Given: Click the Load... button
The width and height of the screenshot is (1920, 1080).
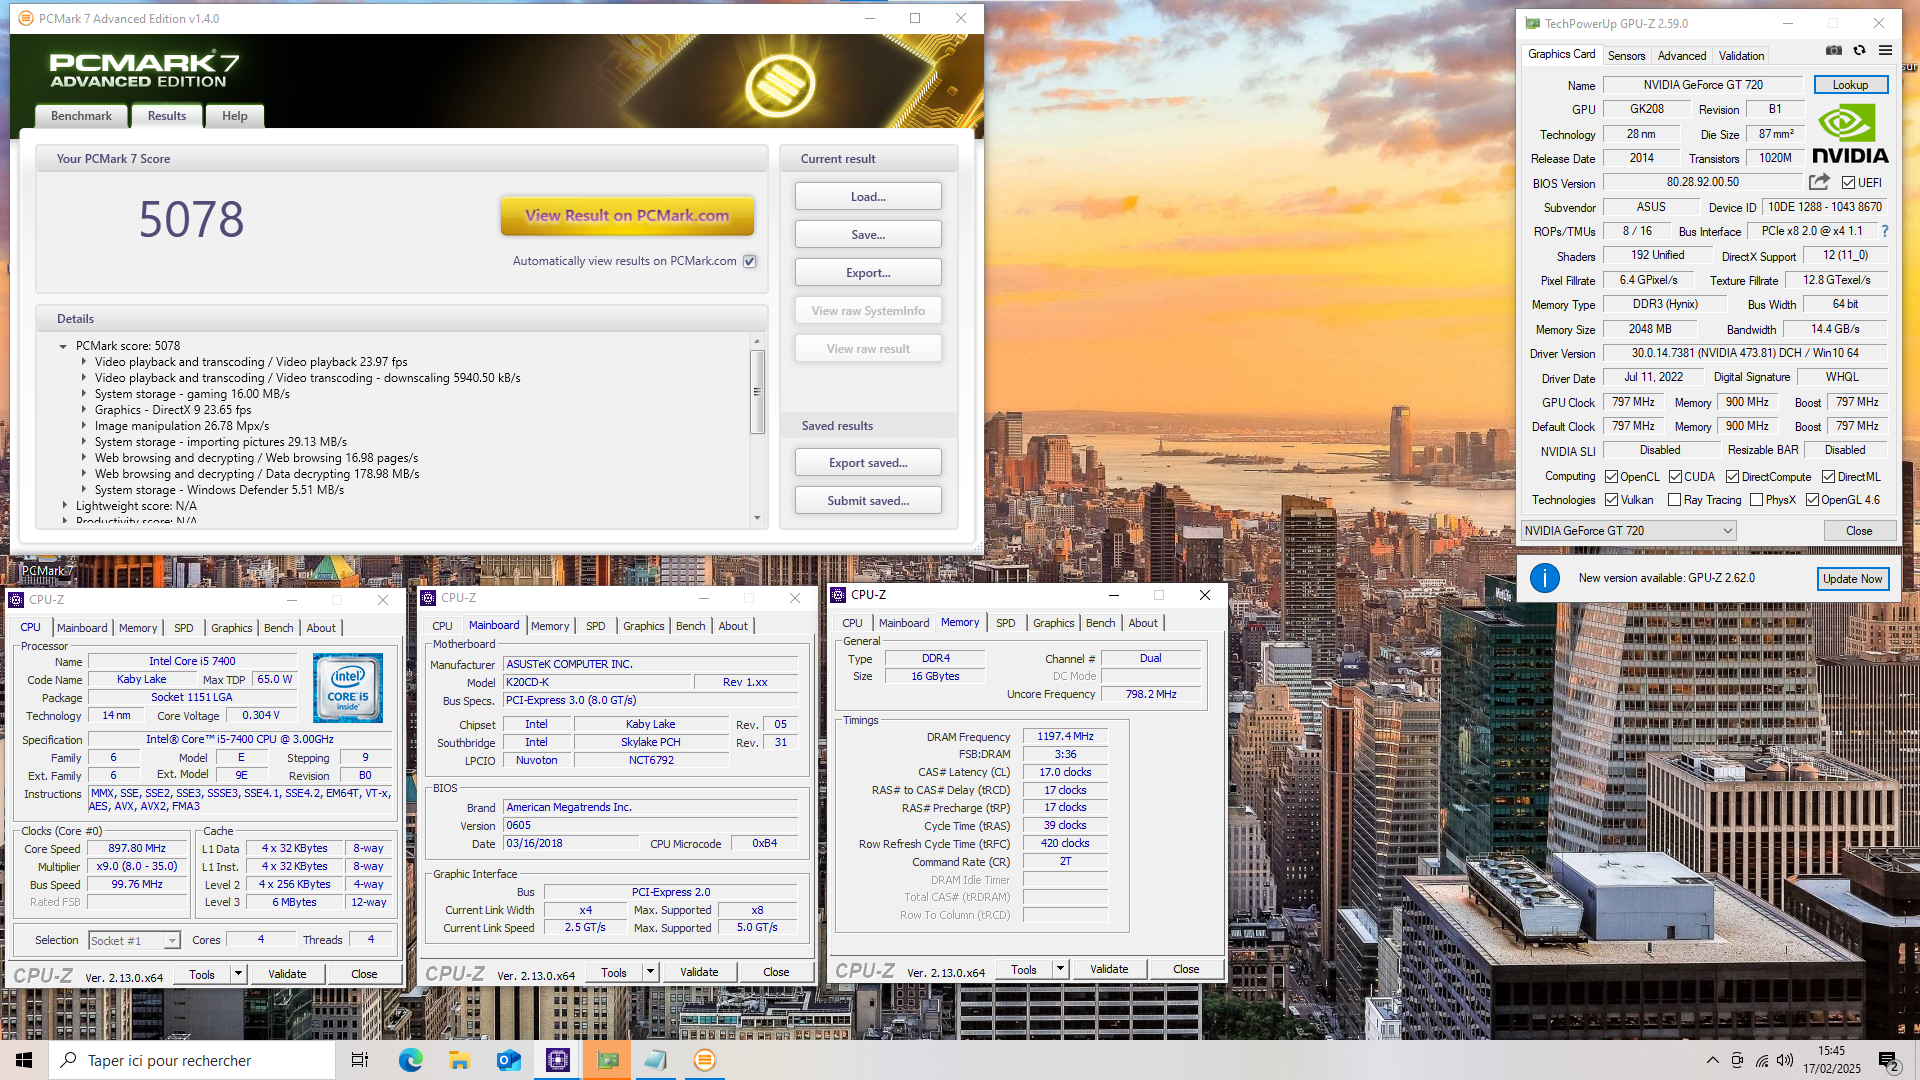Looking at the screenshot, I should click(x=868, y=197).
